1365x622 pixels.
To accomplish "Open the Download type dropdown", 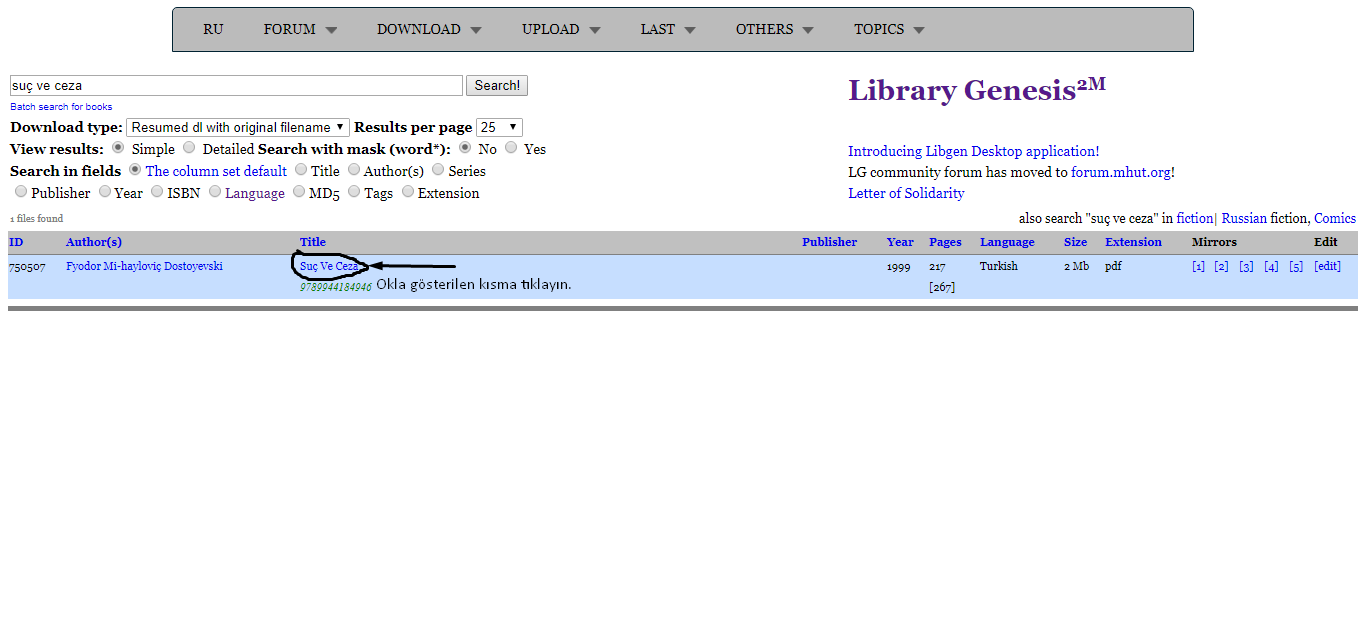I will pos(238,127).
